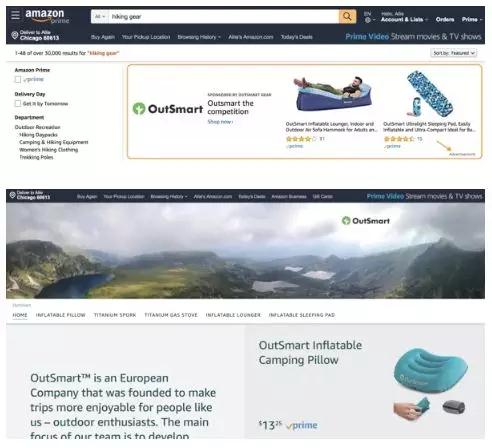Click the OutSmart logo in sponsored banner
Image resolution: width=492 pixels, height=448 pixels.
pyautogui.click(x=168, y=109)
